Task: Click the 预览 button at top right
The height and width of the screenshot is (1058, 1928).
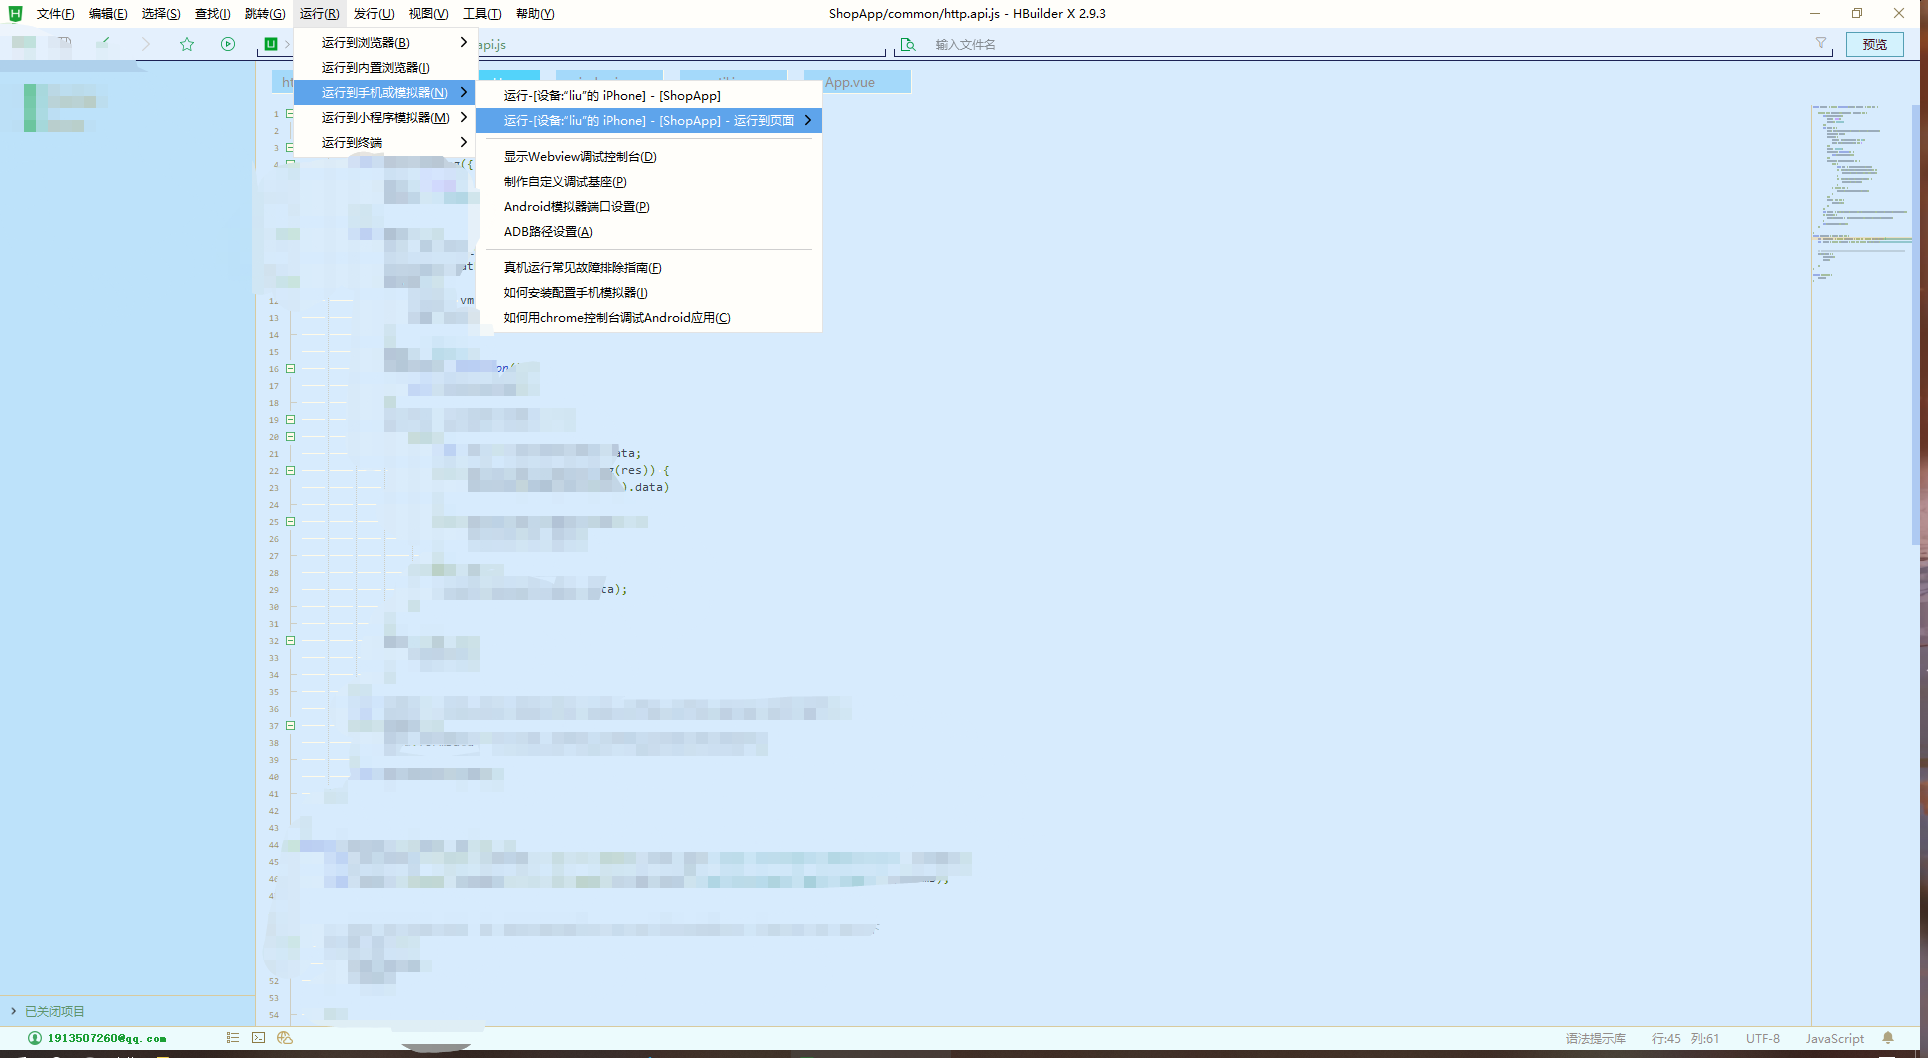Action: coord(1873,44)
